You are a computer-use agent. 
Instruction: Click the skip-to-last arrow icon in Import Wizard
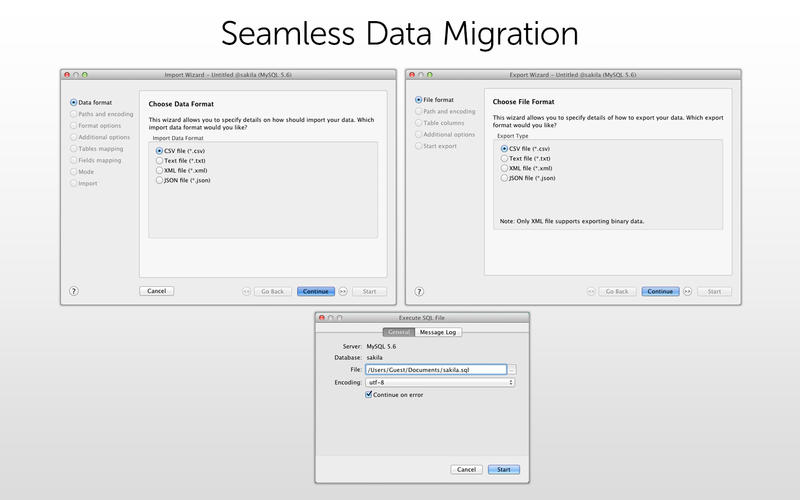pyautogui.click(x=343, y=291)
